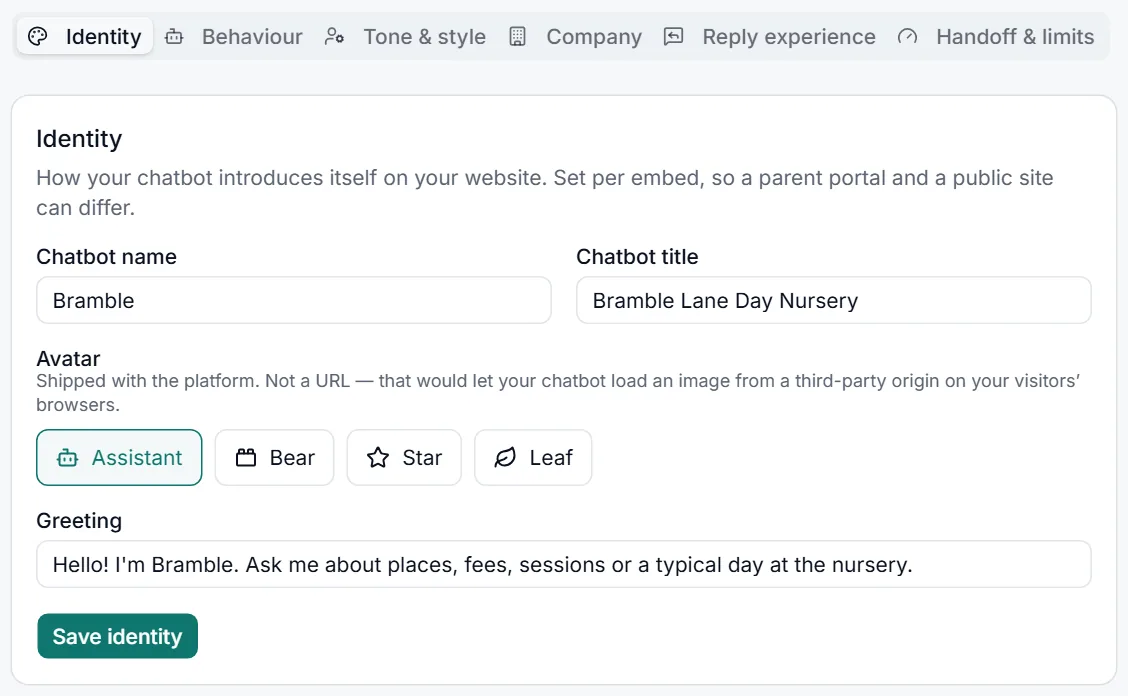This screenshot has height=696, width=1128.
Task: Click the Chatbot name label
Action: [x=106, y=257]
